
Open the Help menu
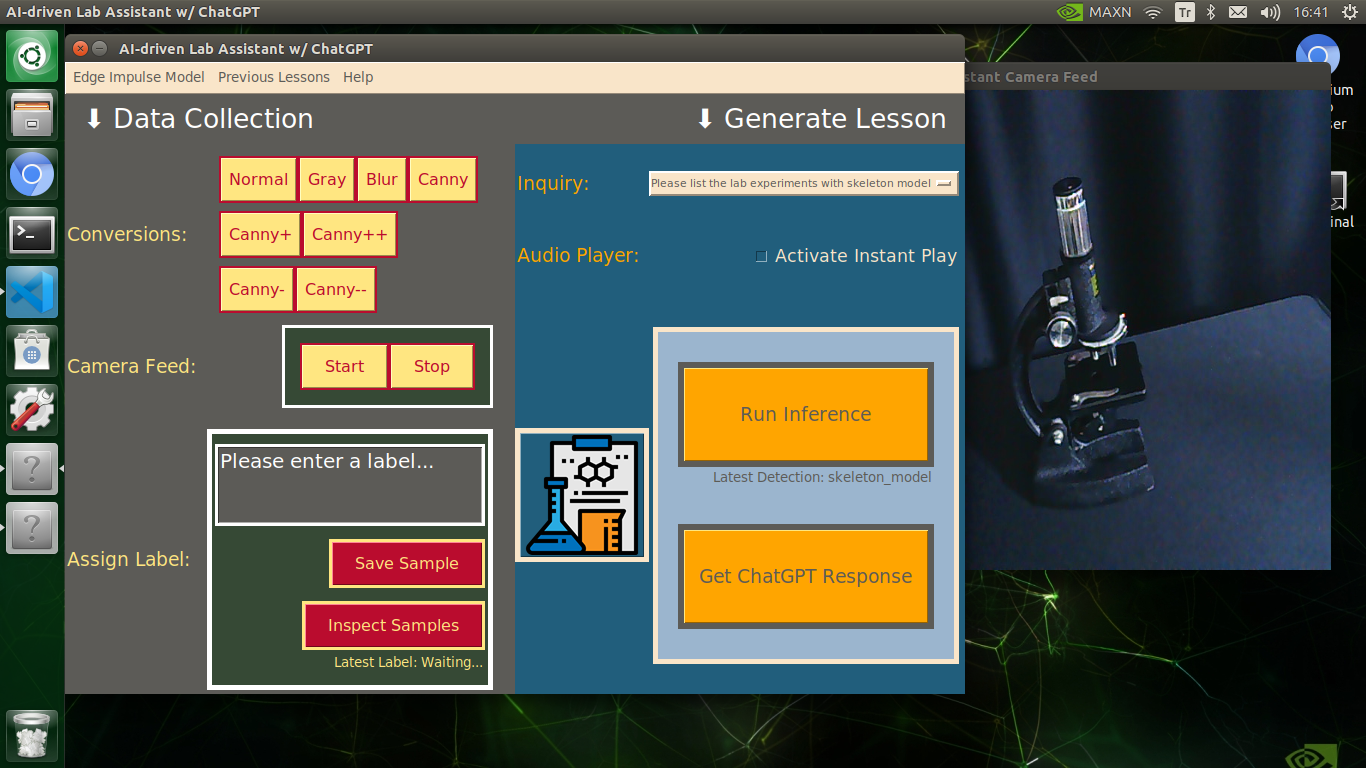358,77
